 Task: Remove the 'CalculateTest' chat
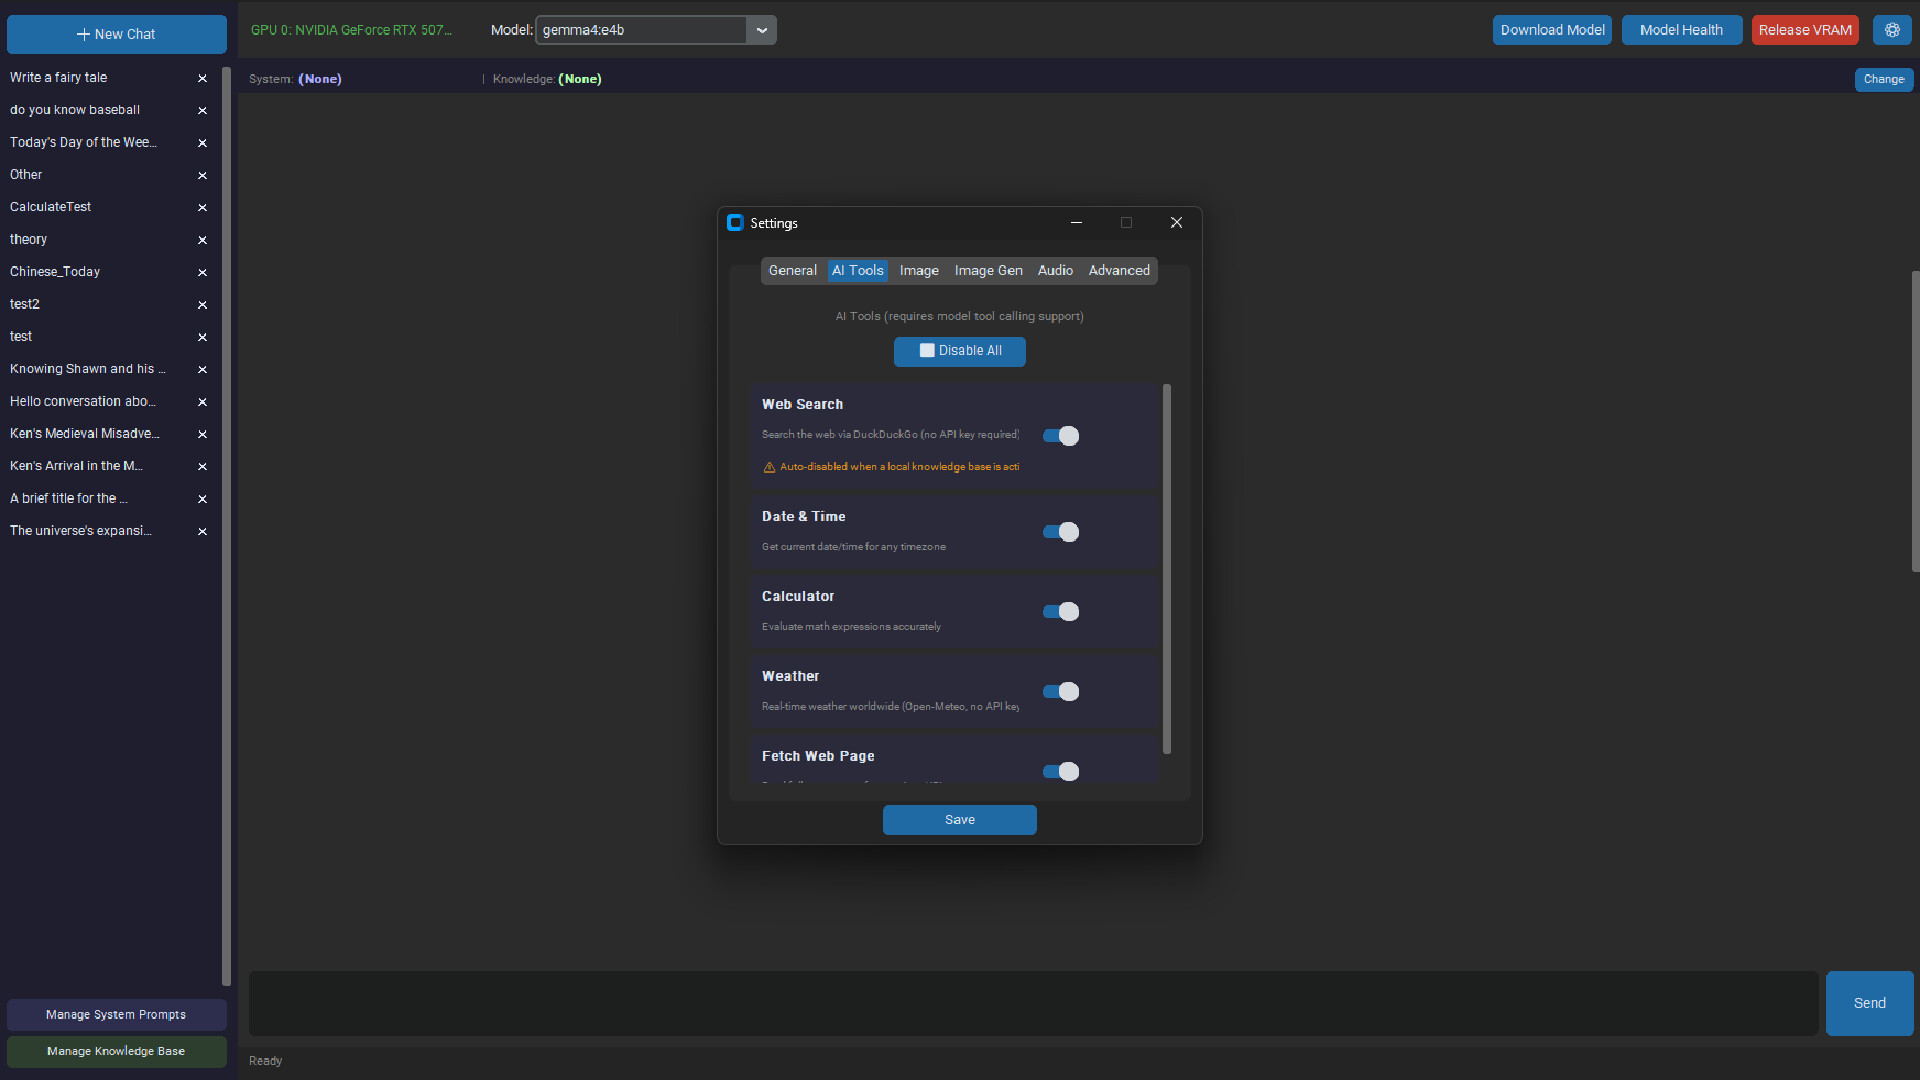202,207
